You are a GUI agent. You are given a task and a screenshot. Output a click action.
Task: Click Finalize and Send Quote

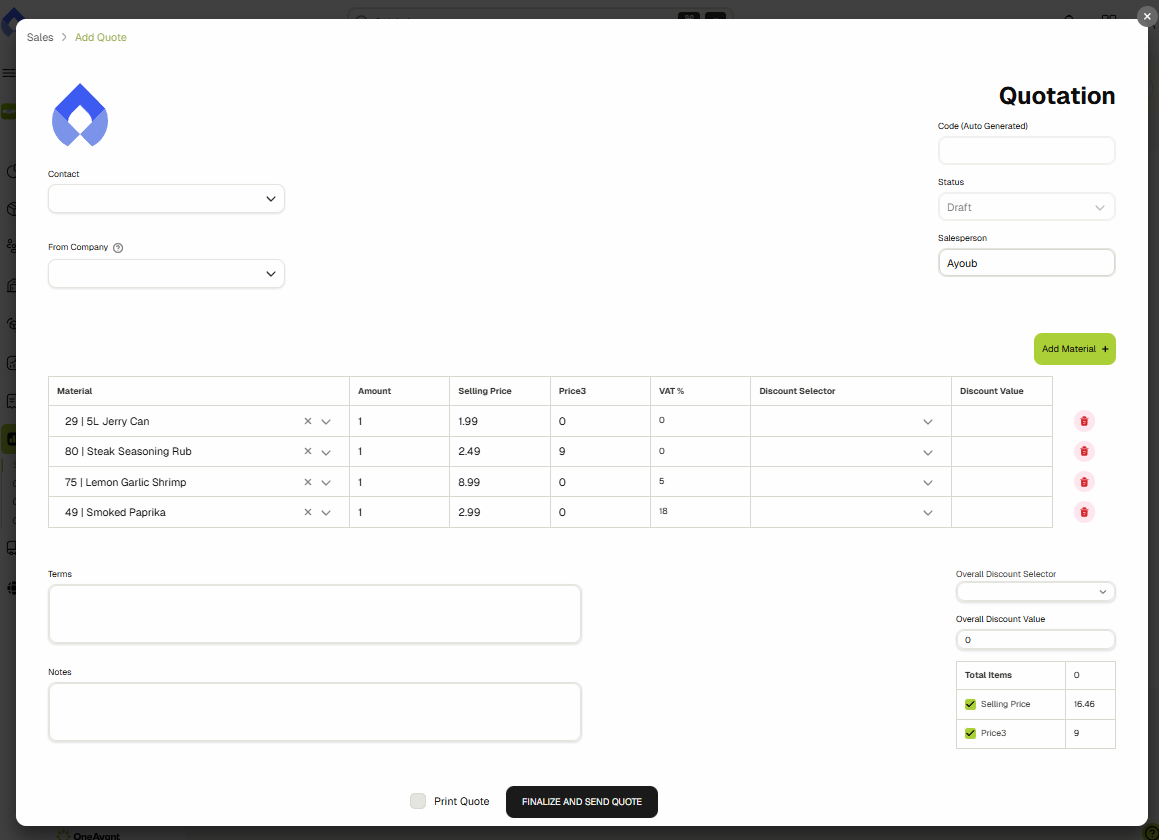[x=581, y=802]
